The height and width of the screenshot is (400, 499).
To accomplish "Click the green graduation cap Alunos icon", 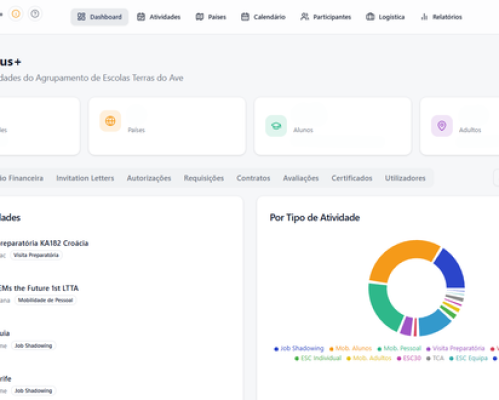I will [276, 126].
